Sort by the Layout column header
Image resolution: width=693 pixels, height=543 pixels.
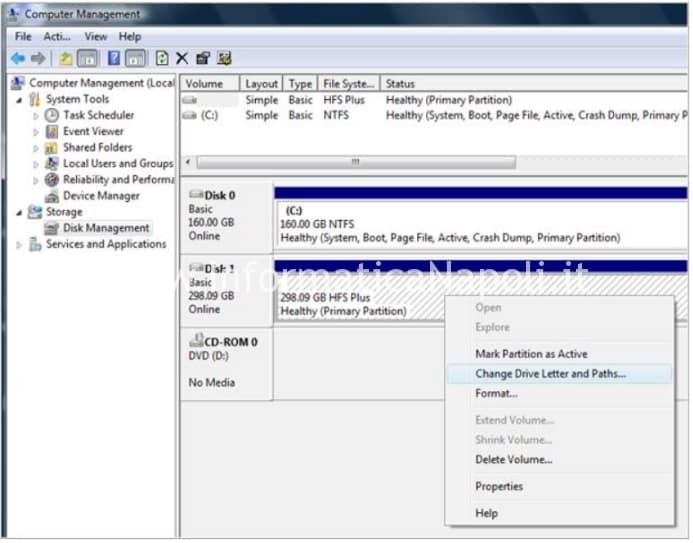tap(261, 84)
